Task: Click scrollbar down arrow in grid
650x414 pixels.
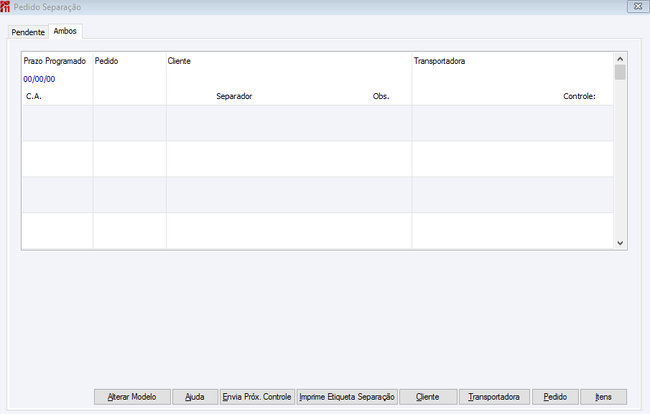Action: pyautogui.click(x=620, y=243)
